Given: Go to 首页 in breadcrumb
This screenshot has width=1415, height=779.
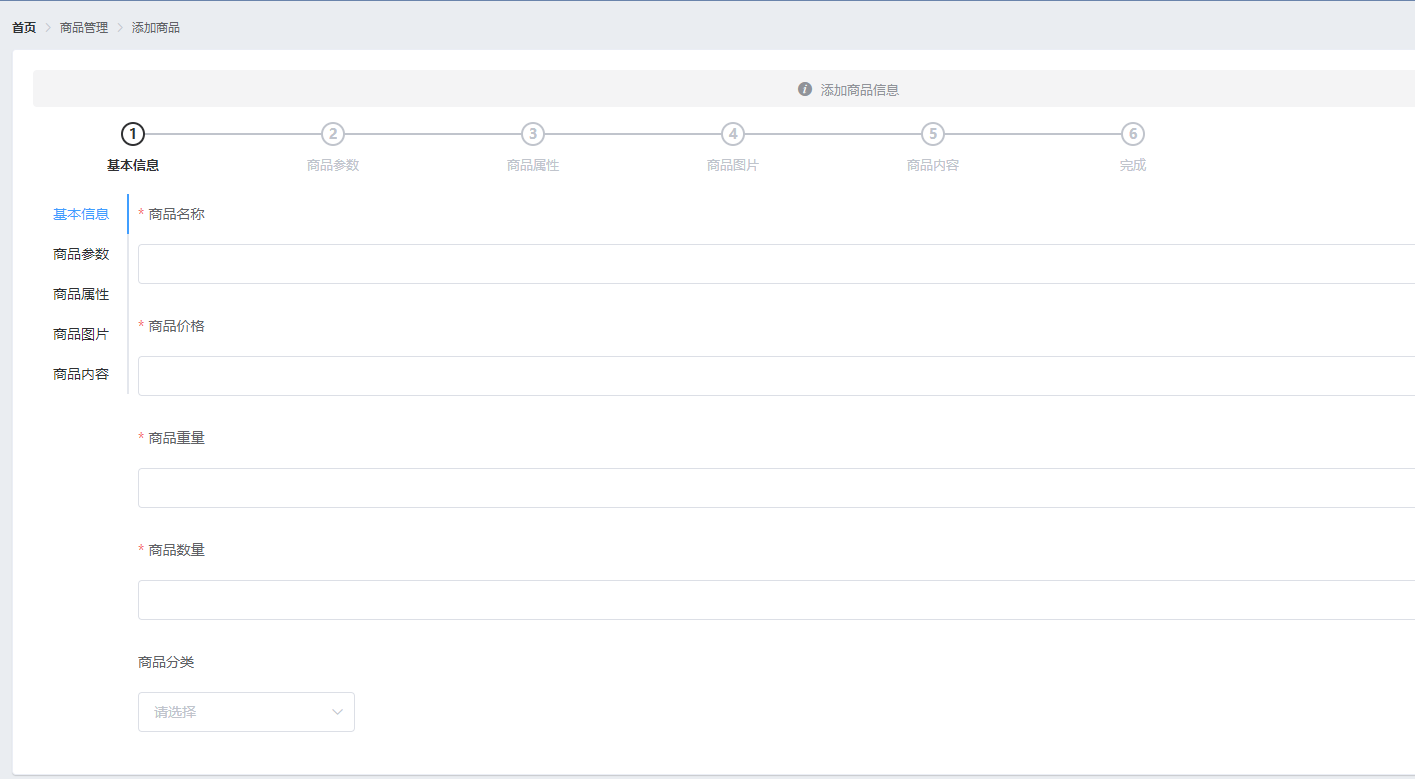Looking at the screenshot, I should pyautogui.click(x=24, y=28).
